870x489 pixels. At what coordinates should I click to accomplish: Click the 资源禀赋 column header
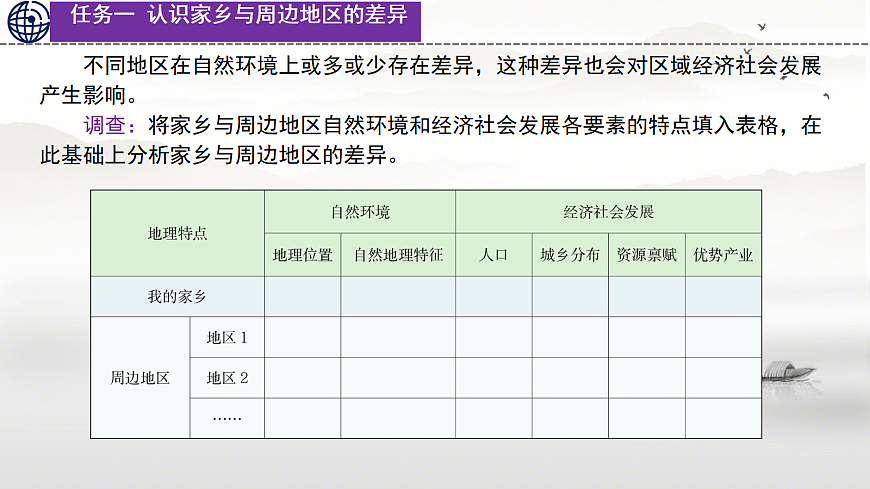[647, 255]
